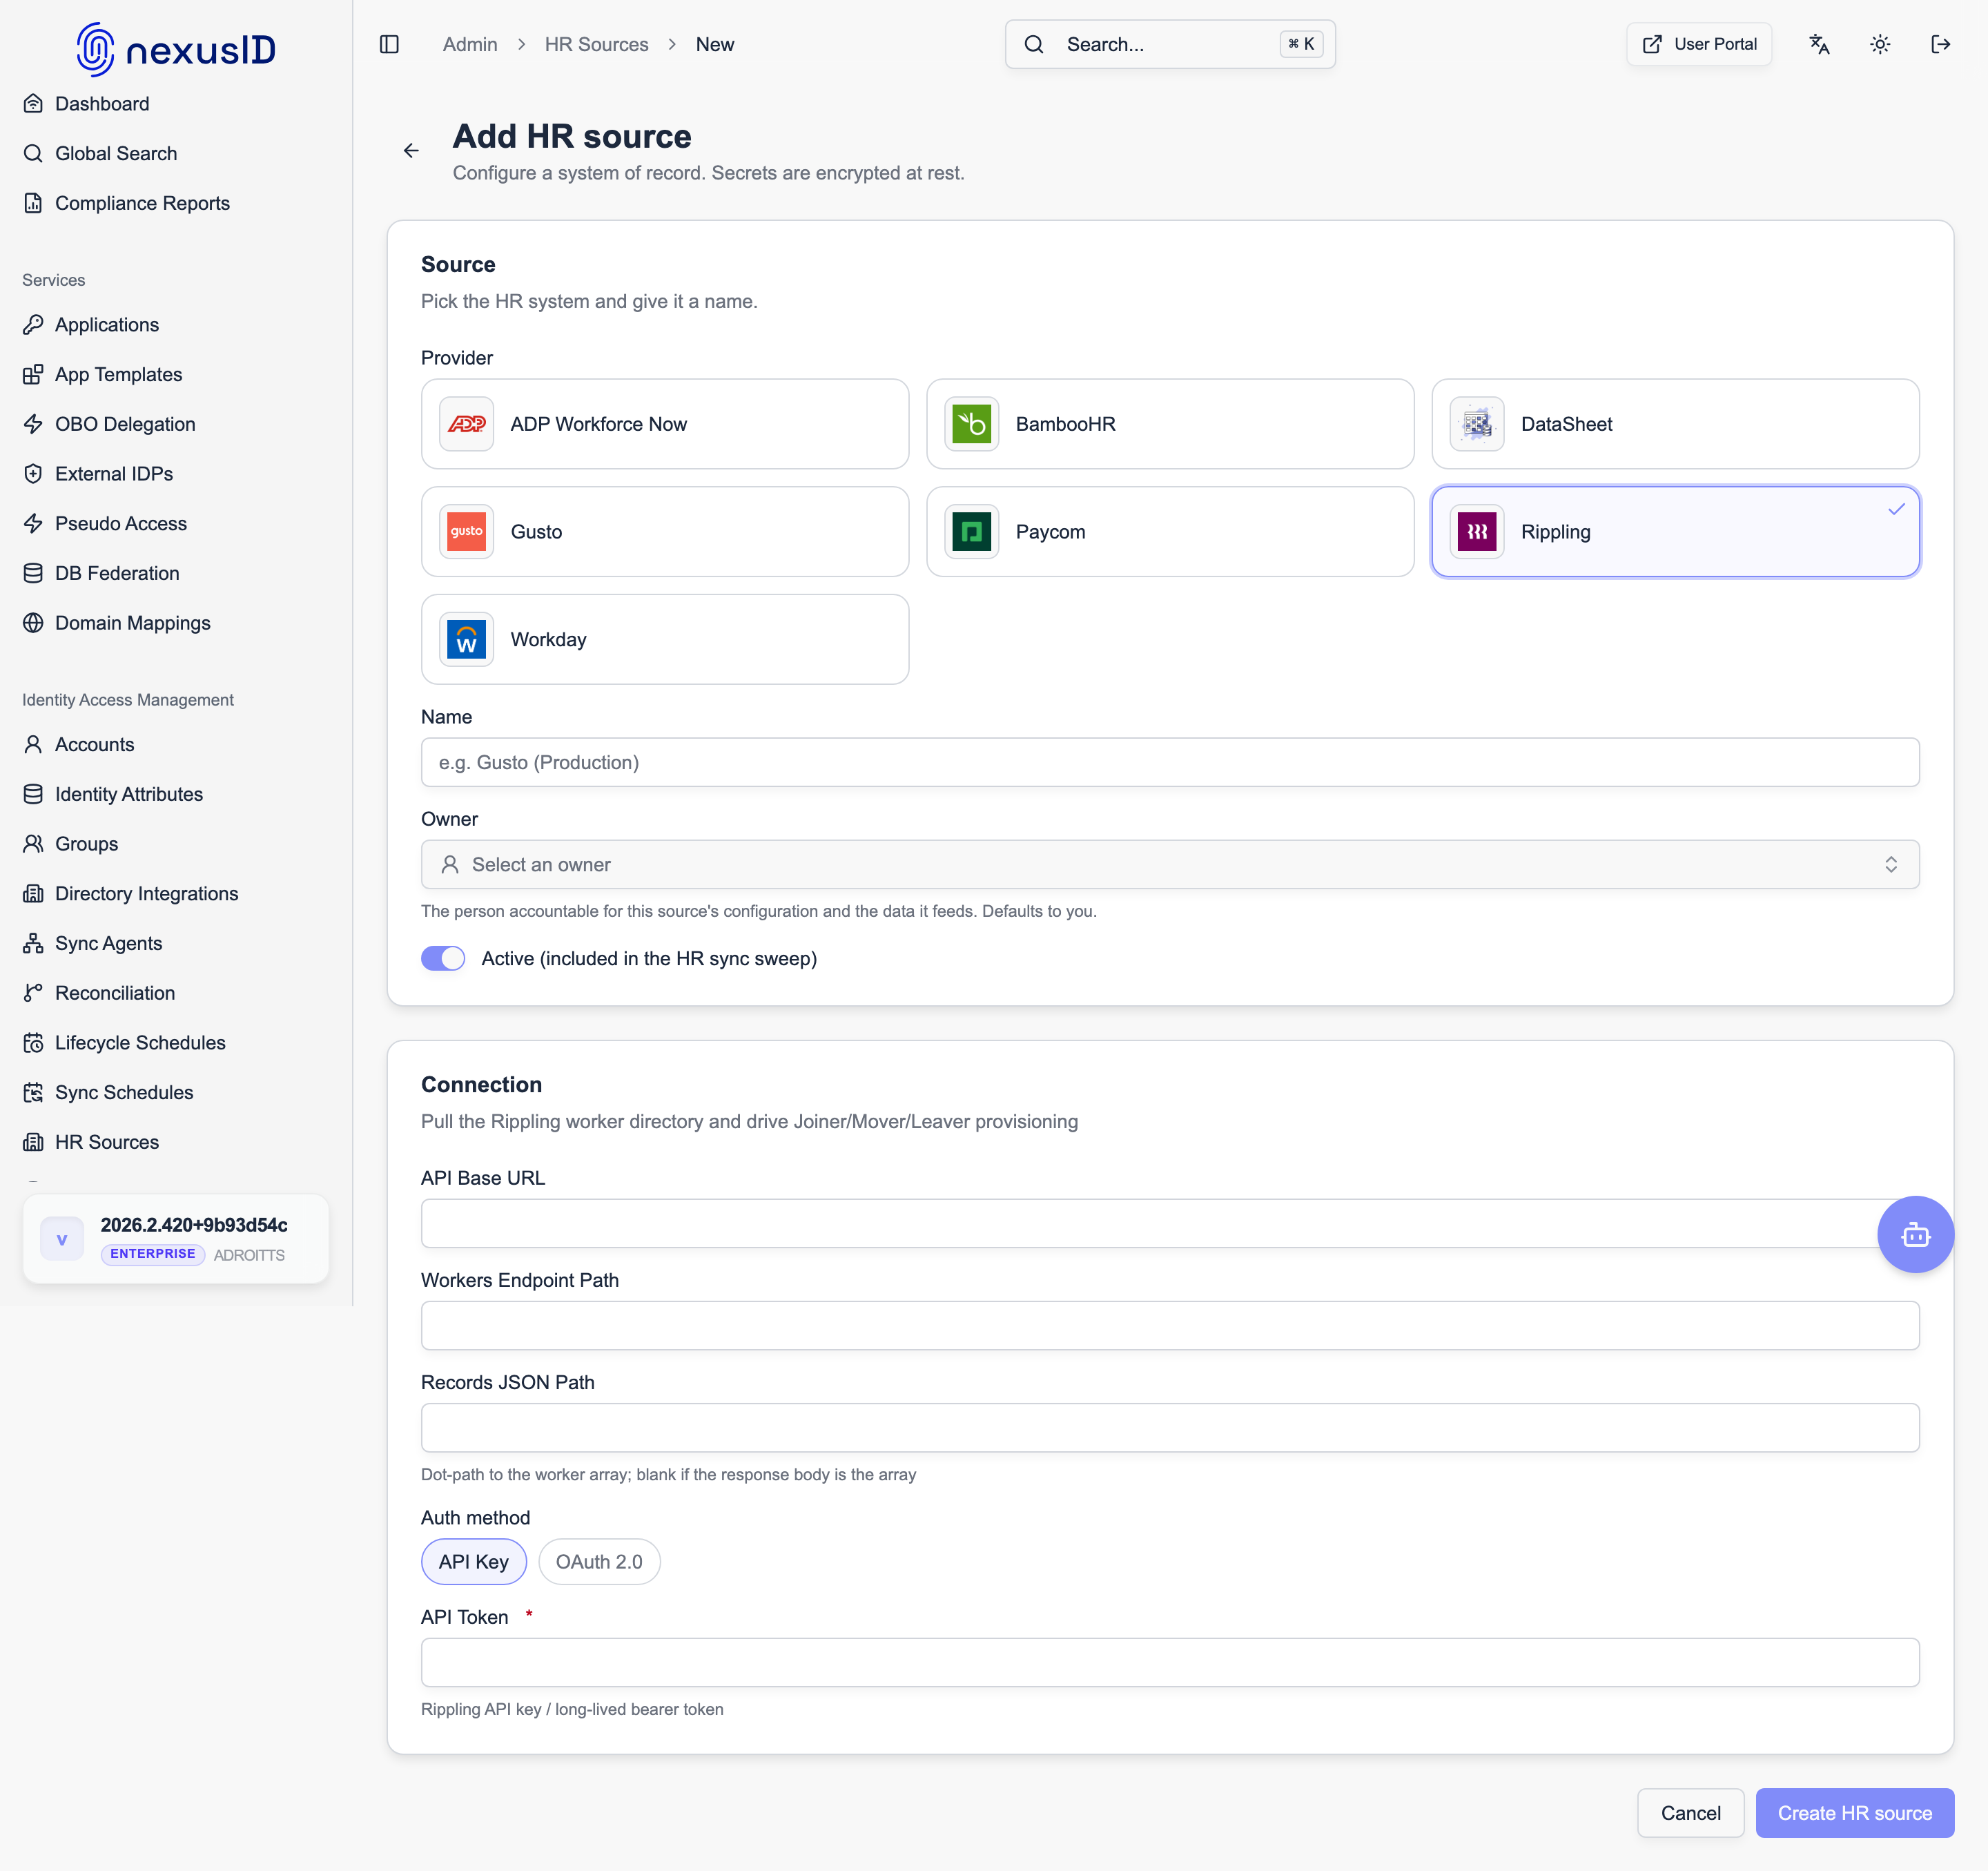Click the Rippling logo icon
This screenshot has width=1988, height=1871.
click(x=1477, y=532)
